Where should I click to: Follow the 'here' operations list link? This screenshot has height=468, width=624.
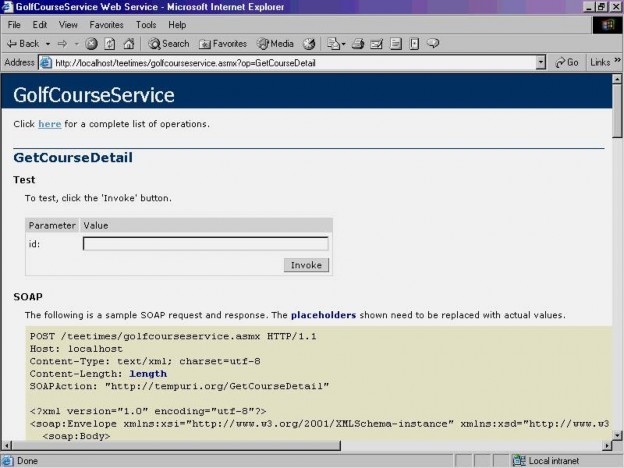pos(49,124)
